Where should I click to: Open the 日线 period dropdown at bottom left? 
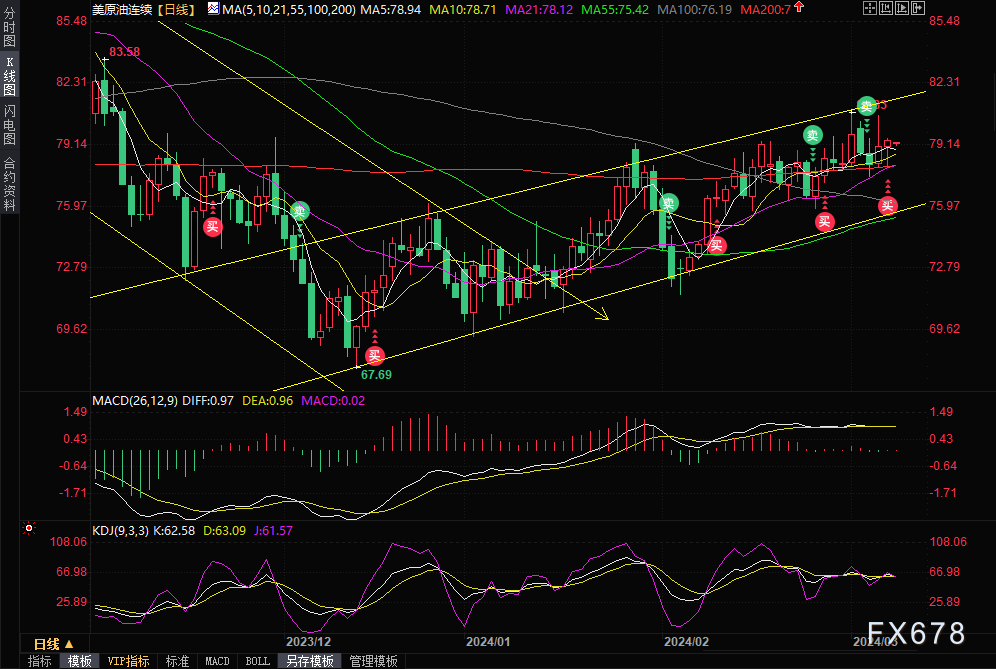[x=53, y=644]
